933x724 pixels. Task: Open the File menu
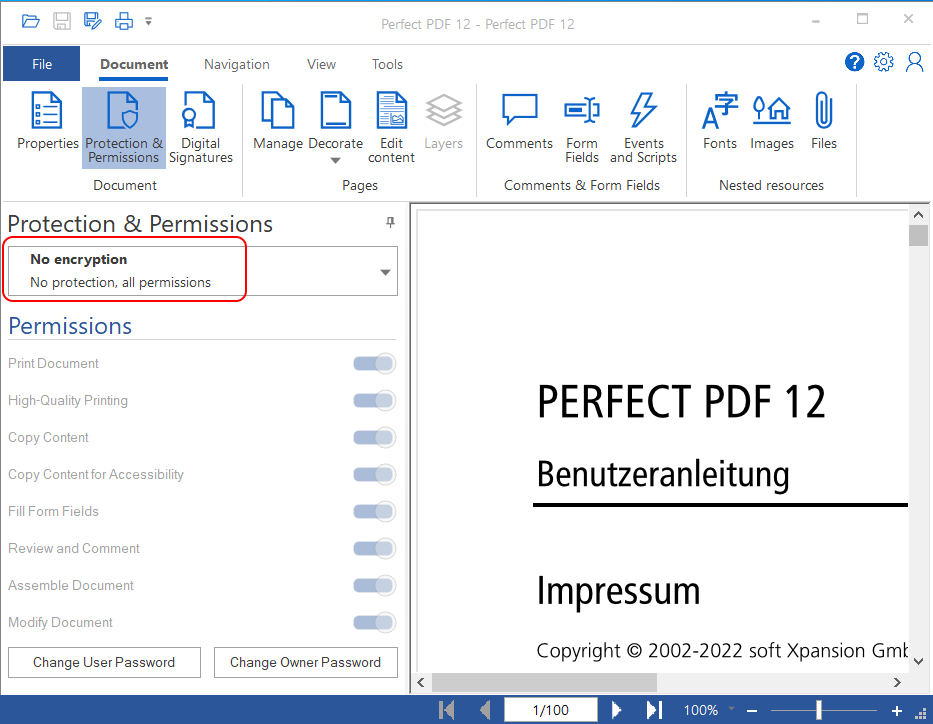click(x=41, y=64)
